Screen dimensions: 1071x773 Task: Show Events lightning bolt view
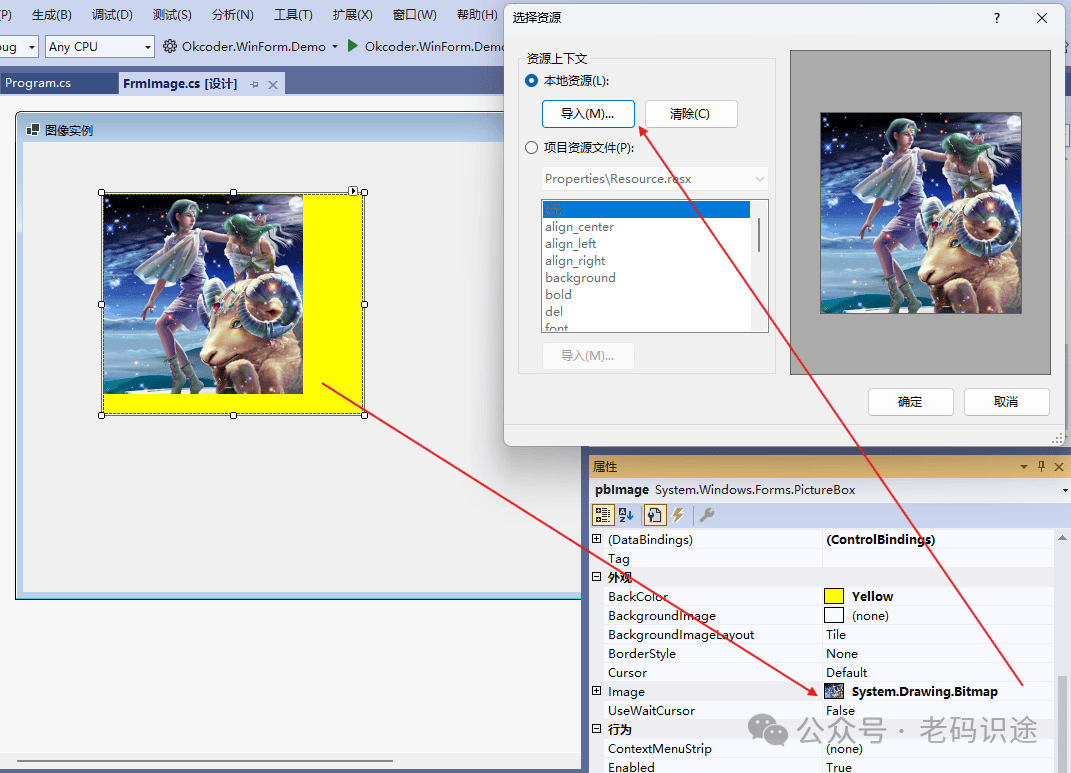tap(678, 515)
